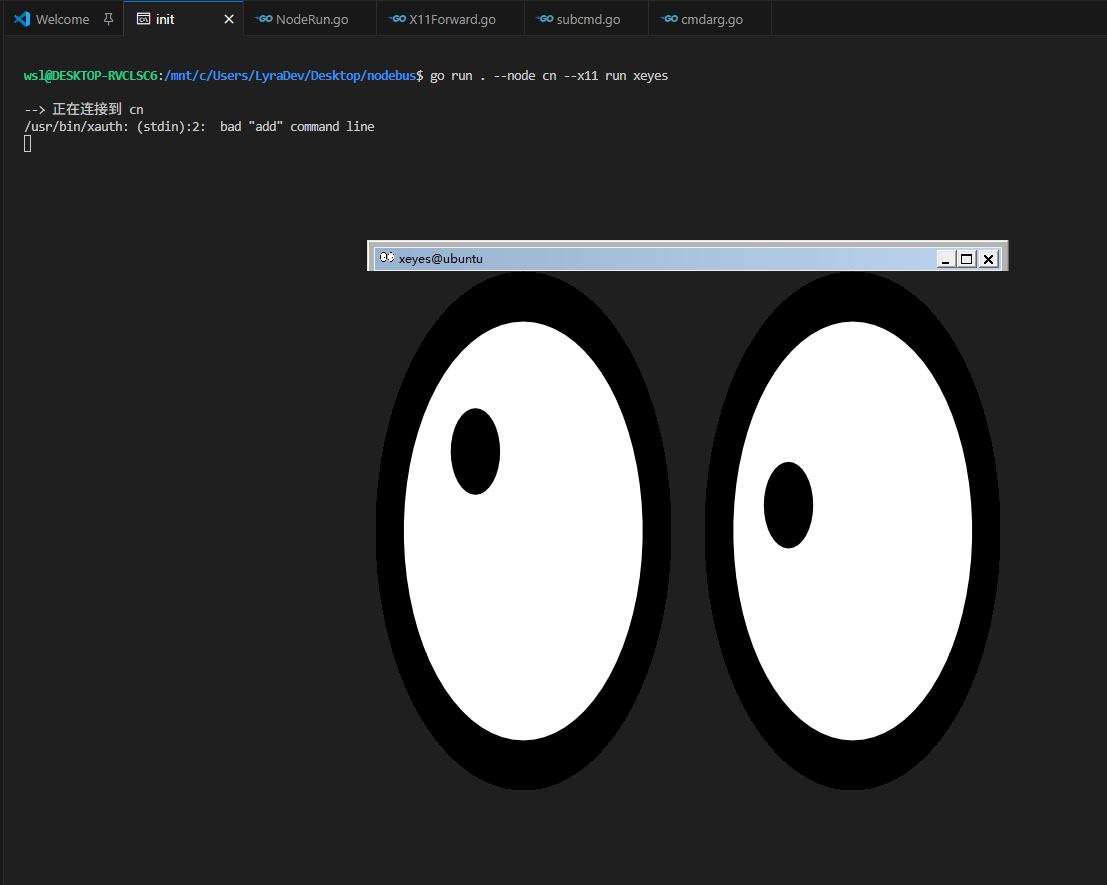The image size is (1107, 885).
Task: Click the xeyes@ubuntu title bar text
Action: 441,259
